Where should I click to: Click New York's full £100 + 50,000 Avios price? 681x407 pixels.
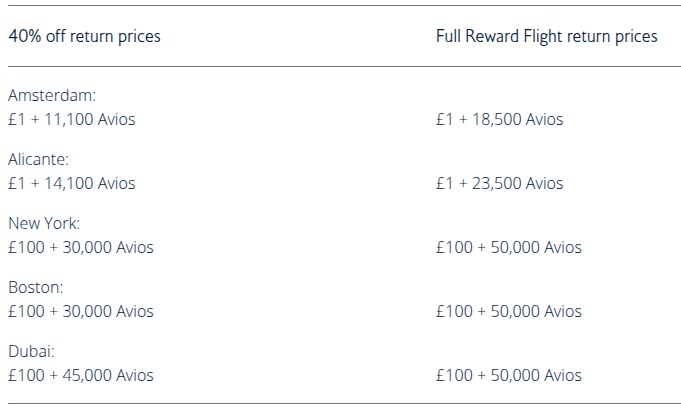(508, 248)
